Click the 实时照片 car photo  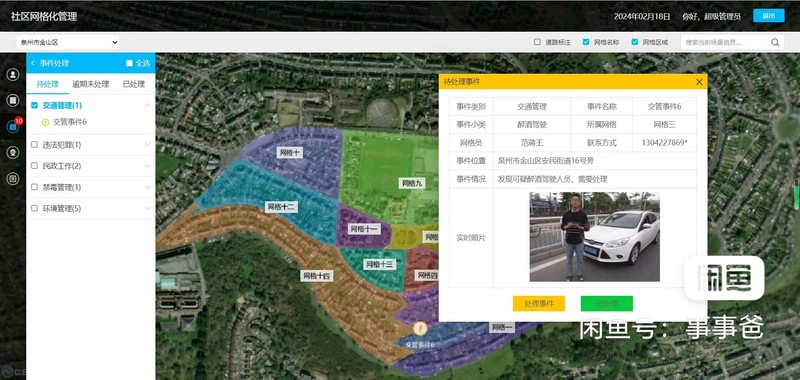pos(594,237)
